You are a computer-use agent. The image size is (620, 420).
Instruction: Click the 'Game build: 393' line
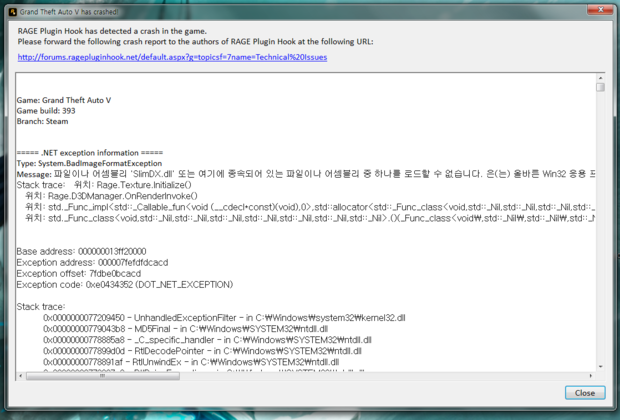click(46, 111)
